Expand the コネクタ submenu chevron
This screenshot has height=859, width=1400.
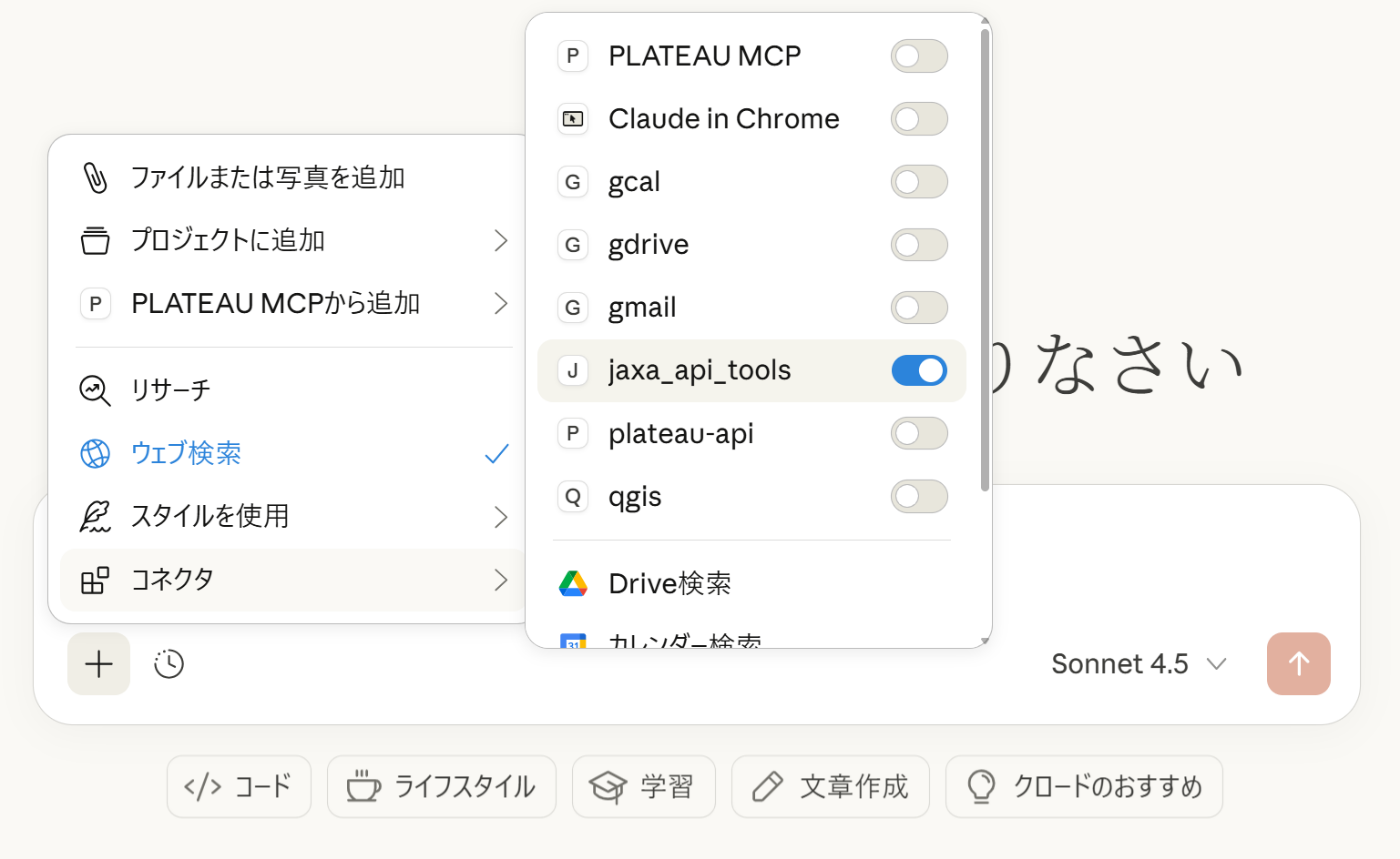[501, 580]
